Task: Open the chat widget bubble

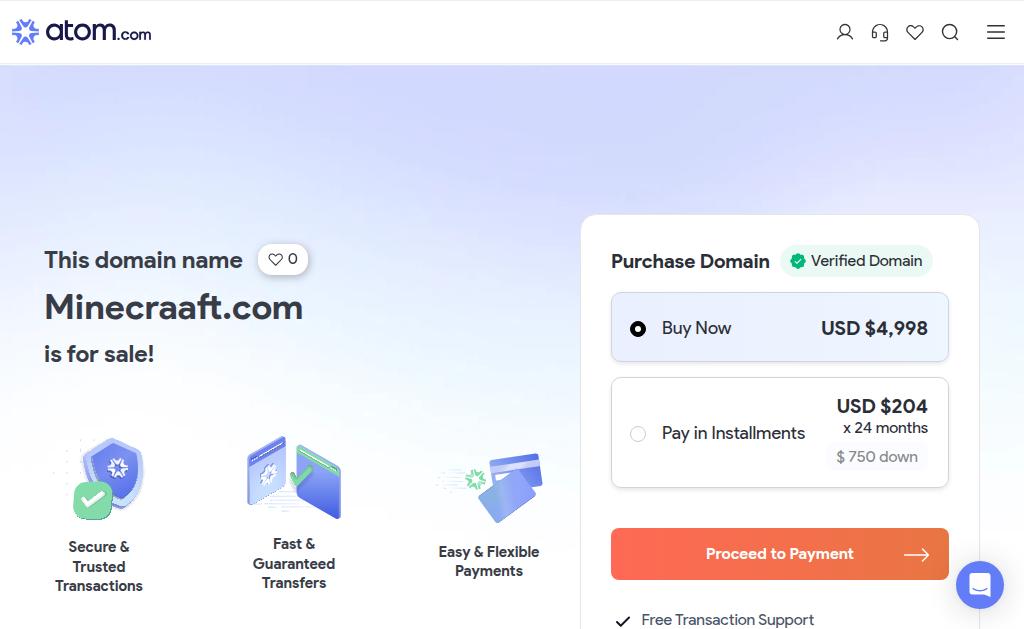Action: (x=980, y=585)
